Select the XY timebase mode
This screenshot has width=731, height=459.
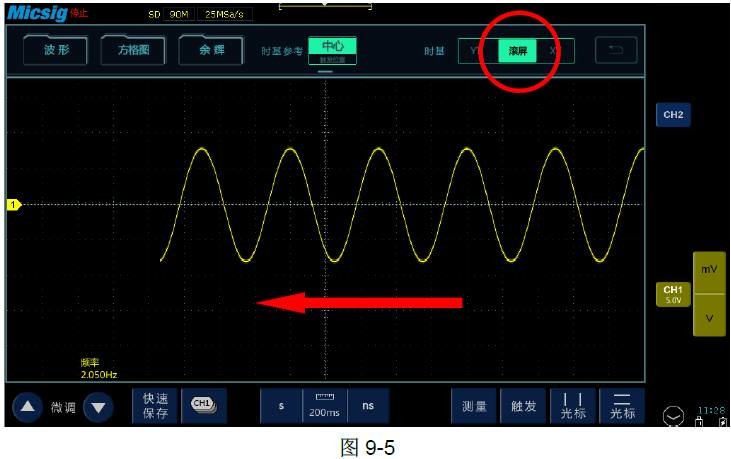[x=556, y=51]
